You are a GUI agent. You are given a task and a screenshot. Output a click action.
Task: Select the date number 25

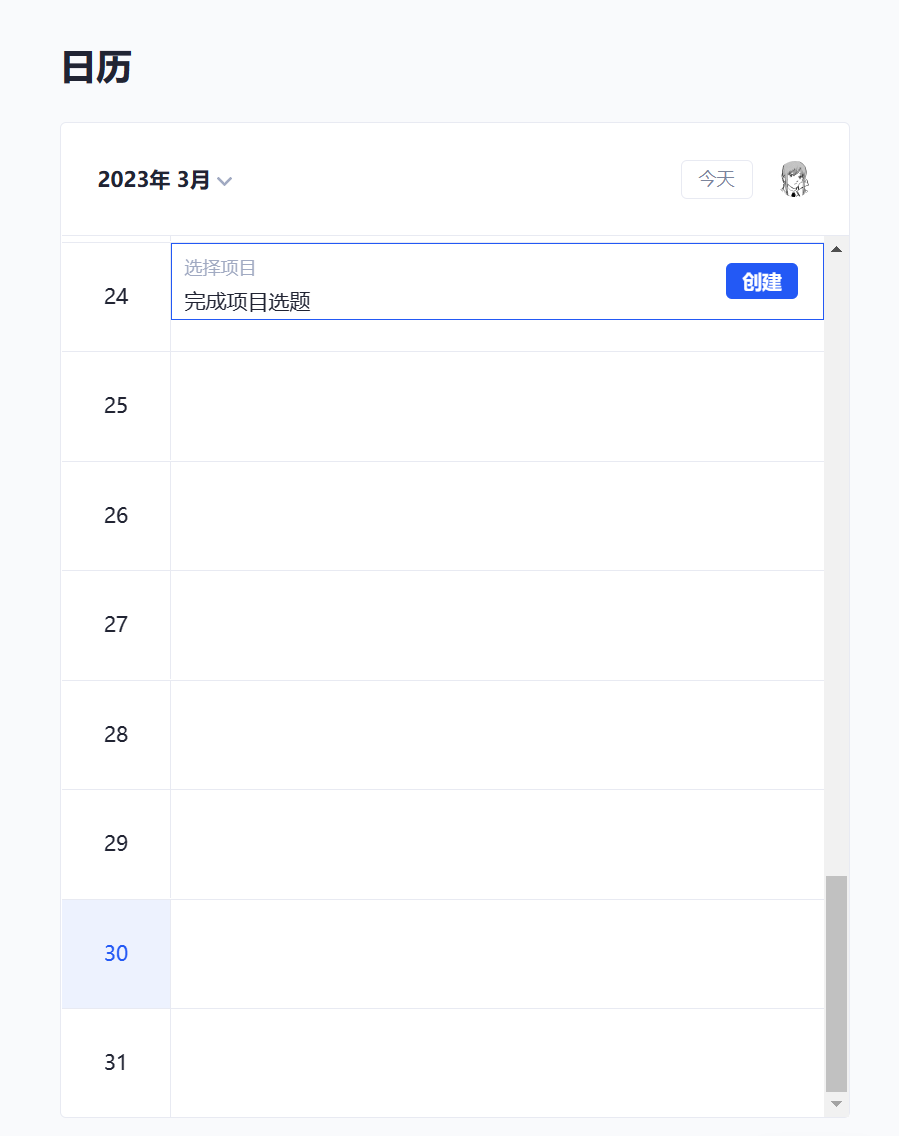pyautogui.click(x=116, y=406)
